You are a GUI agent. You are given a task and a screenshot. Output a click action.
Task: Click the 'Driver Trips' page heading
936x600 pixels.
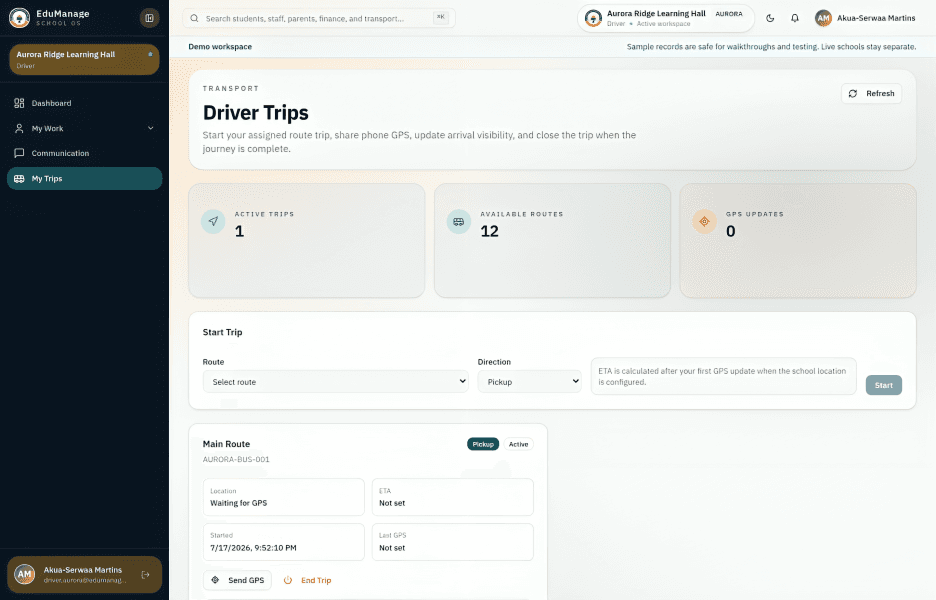coord(255,113)
